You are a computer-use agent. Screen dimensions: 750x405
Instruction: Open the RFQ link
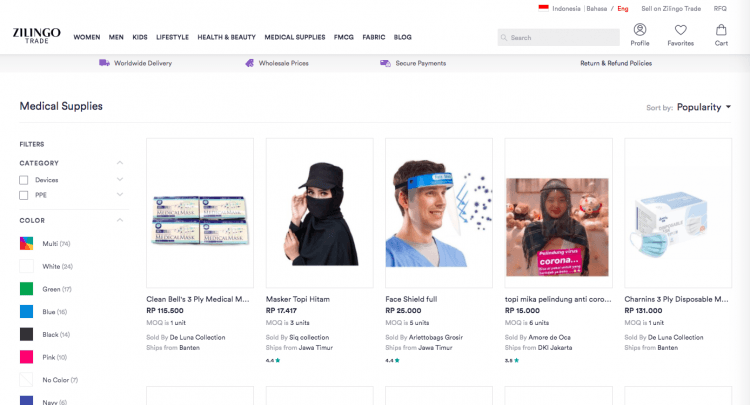click(720, 9)
